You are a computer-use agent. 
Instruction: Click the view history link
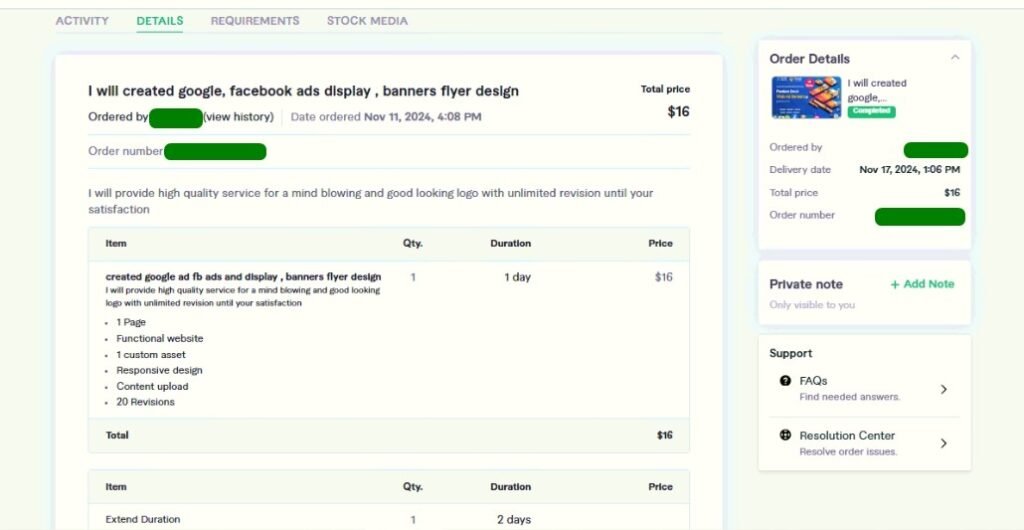(x=238, y=117)
